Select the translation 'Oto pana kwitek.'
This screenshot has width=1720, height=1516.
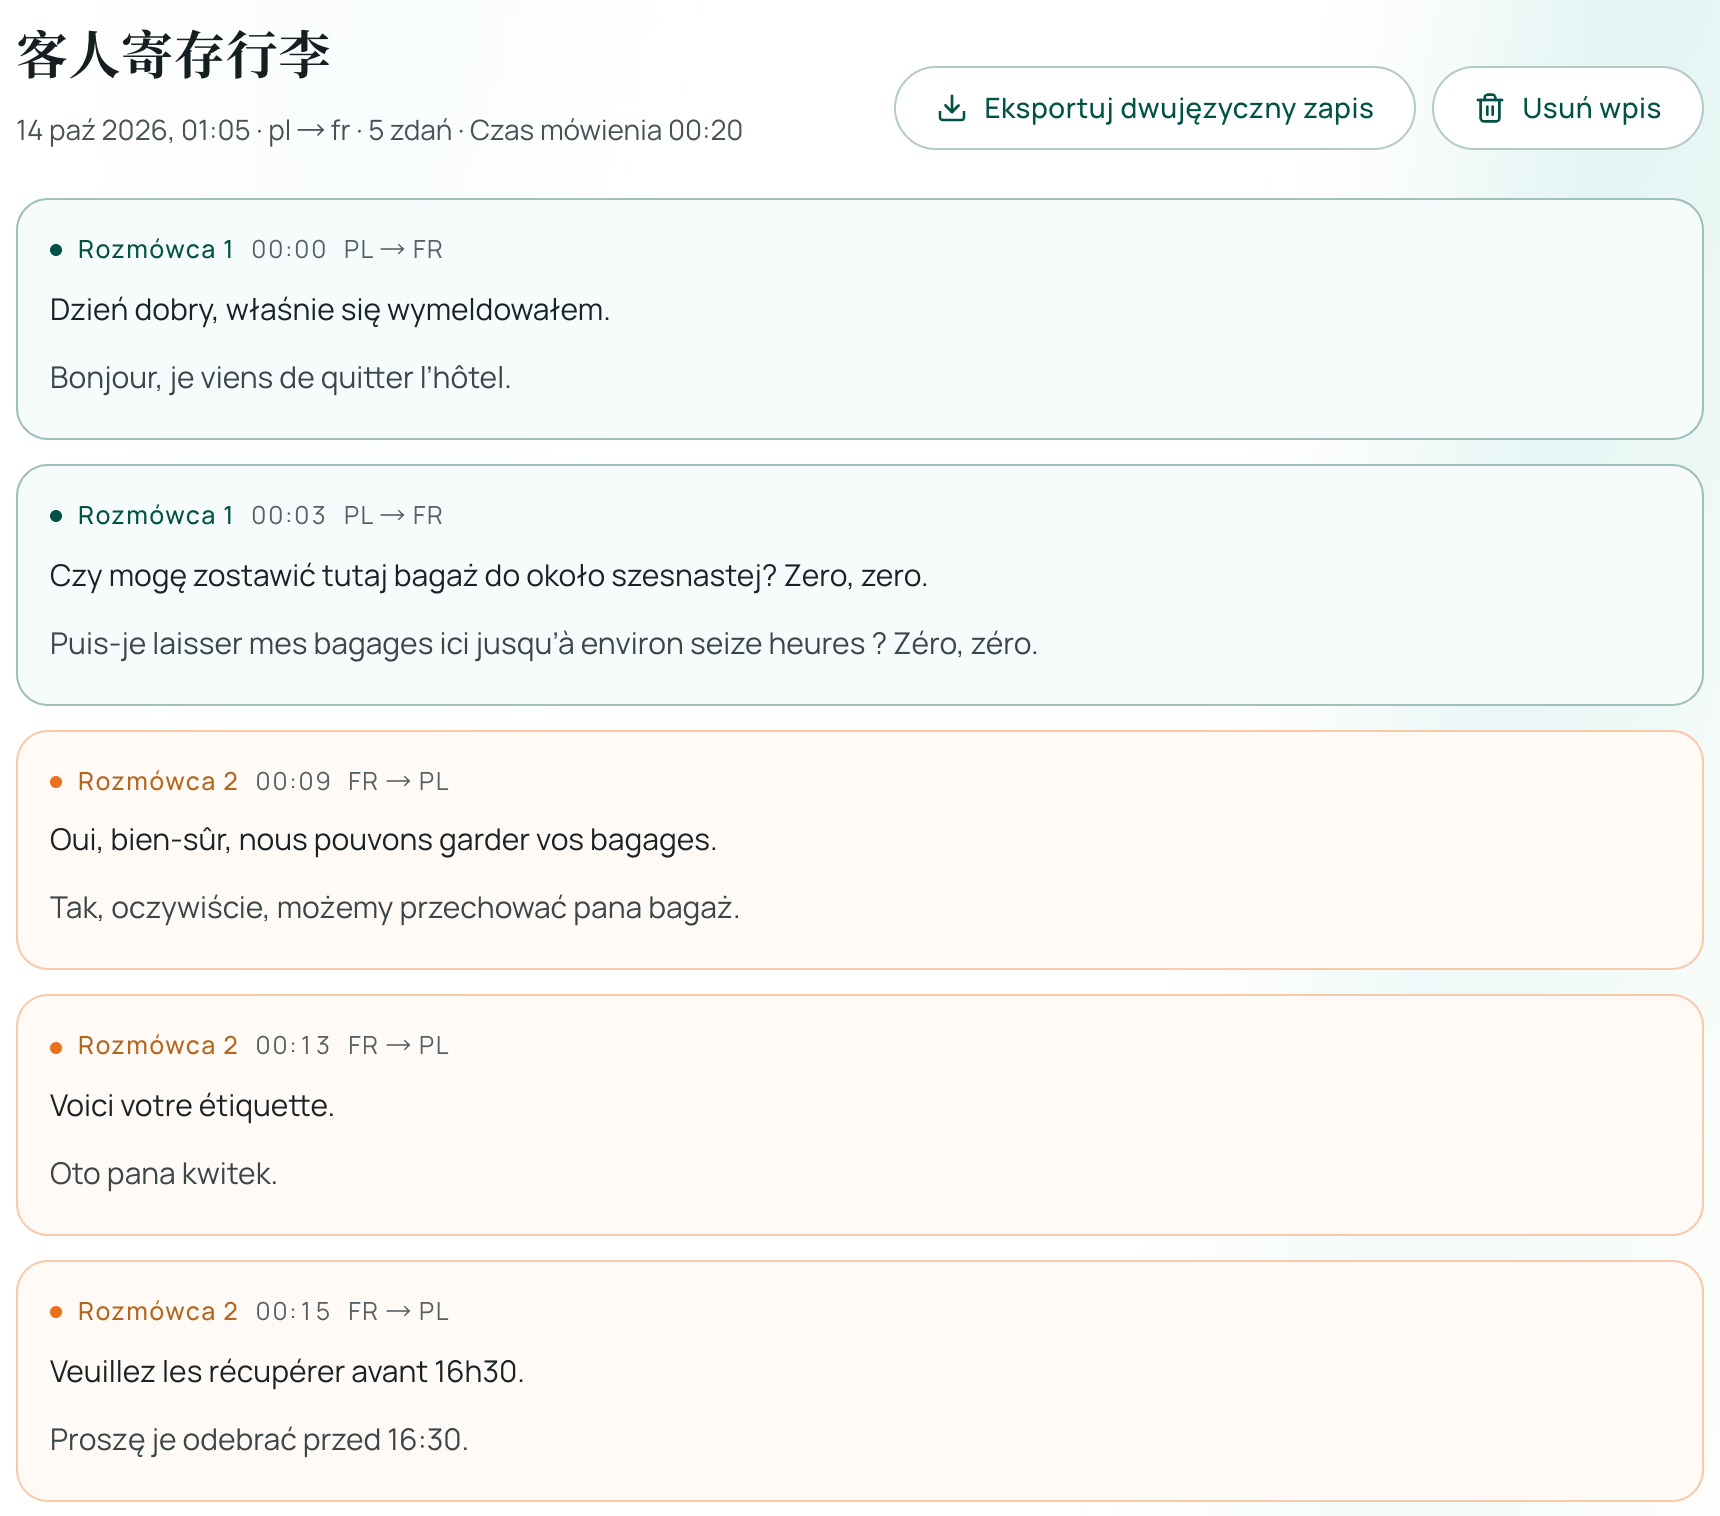pos(164,1174)
